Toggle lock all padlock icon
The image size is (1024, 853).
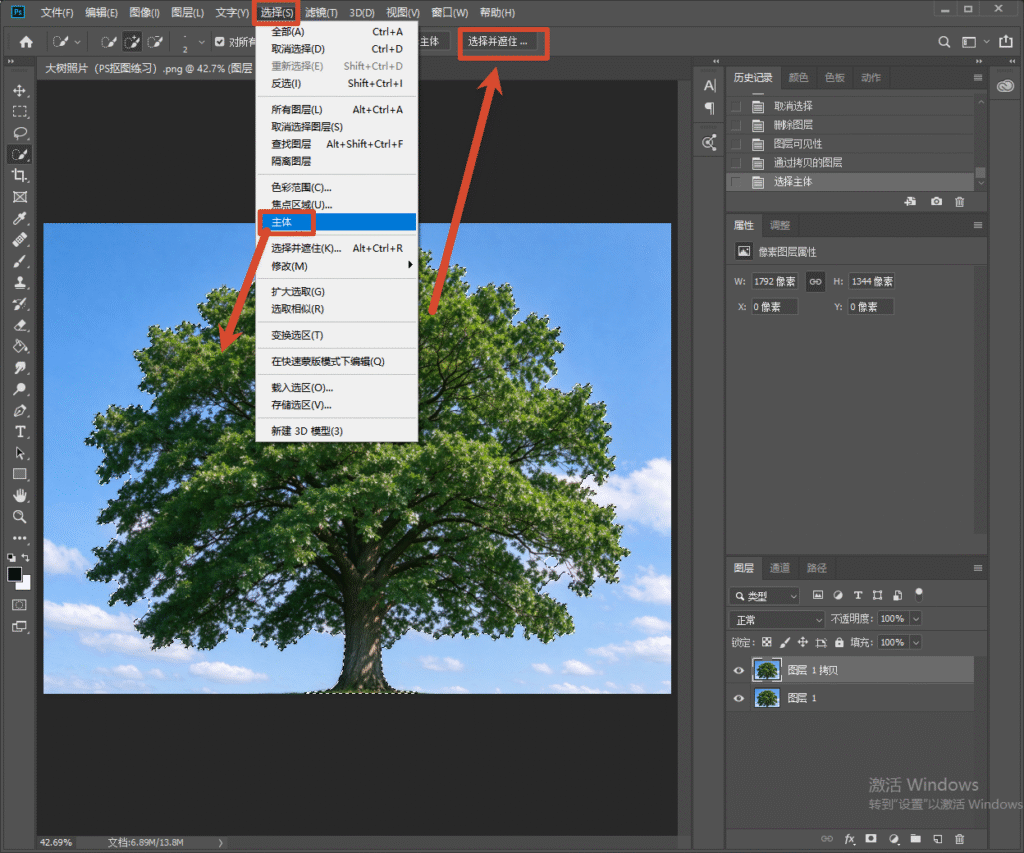tap(839, 642)
